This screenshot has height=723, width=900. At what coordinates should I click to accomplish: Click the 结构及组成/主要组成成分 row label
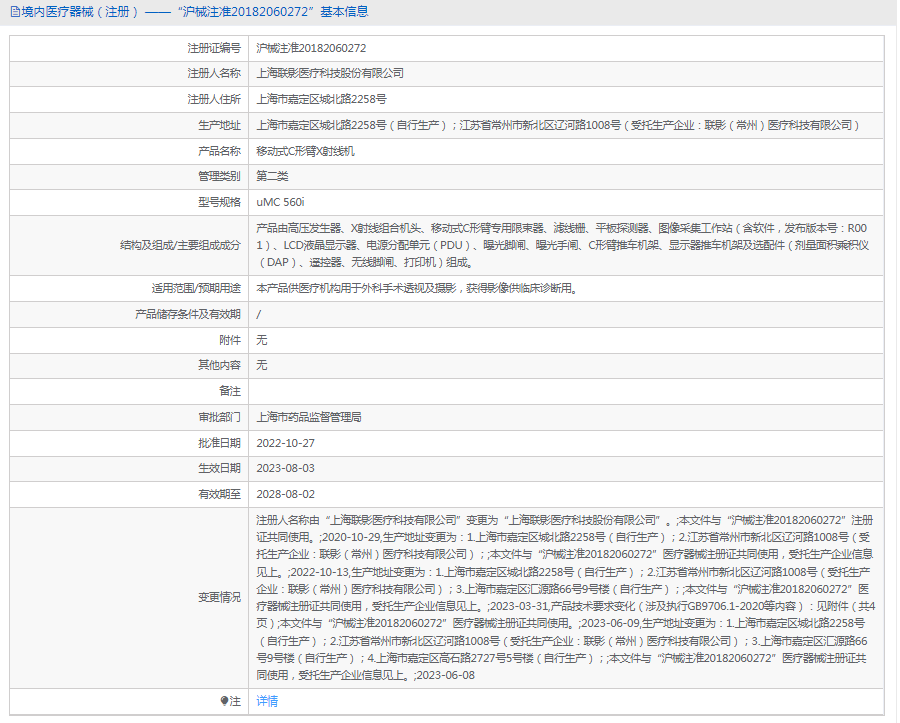180,245
